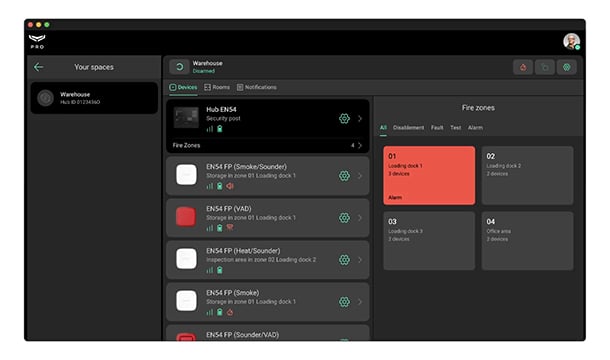Open the user profile avatar

(571, 41)
